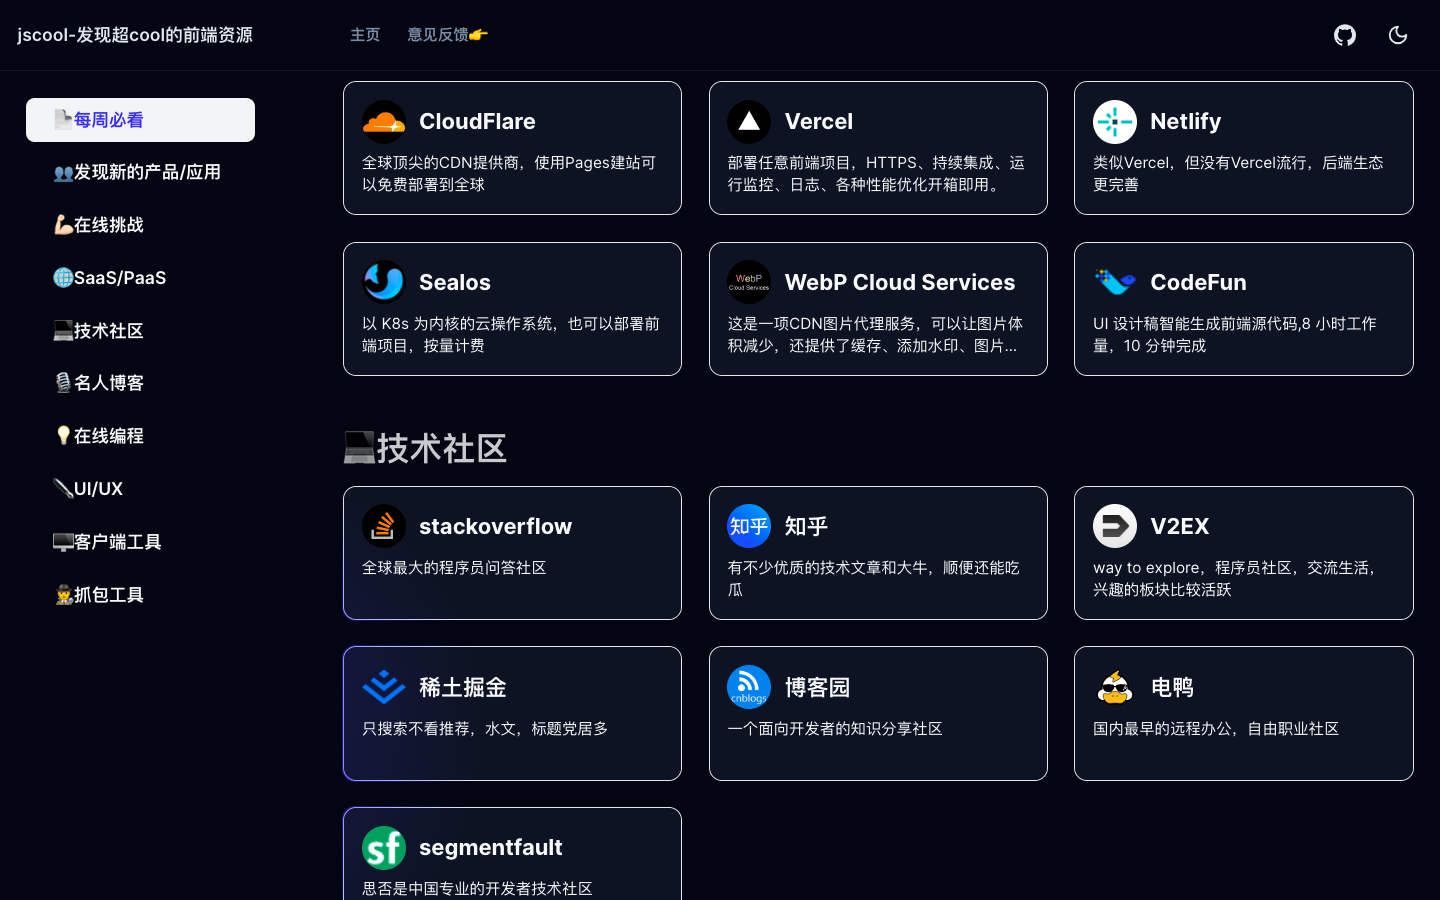
Task: Click the Vercel triangle logo
Action: (x=749, y=122)
